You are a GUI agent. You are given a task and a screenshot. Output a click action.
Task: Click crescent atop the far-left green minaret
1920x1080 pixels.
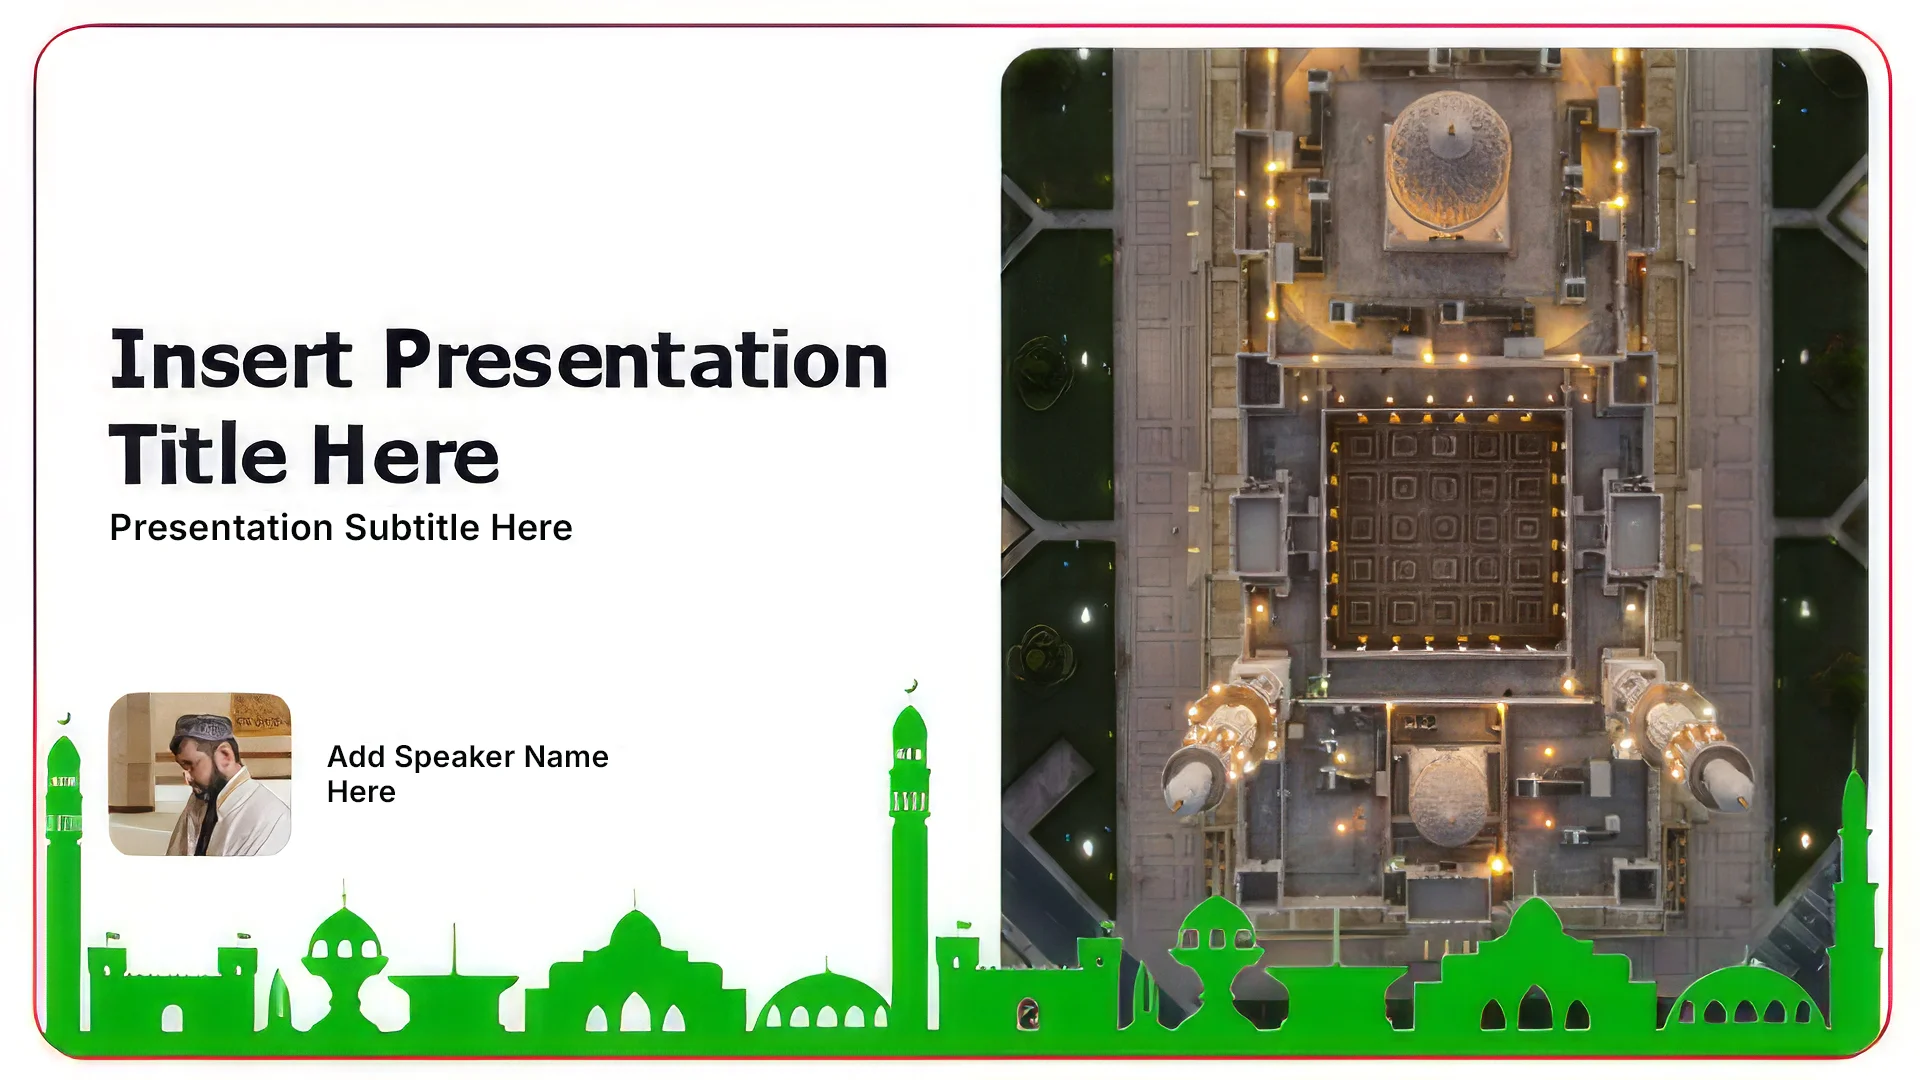[65, 718]
